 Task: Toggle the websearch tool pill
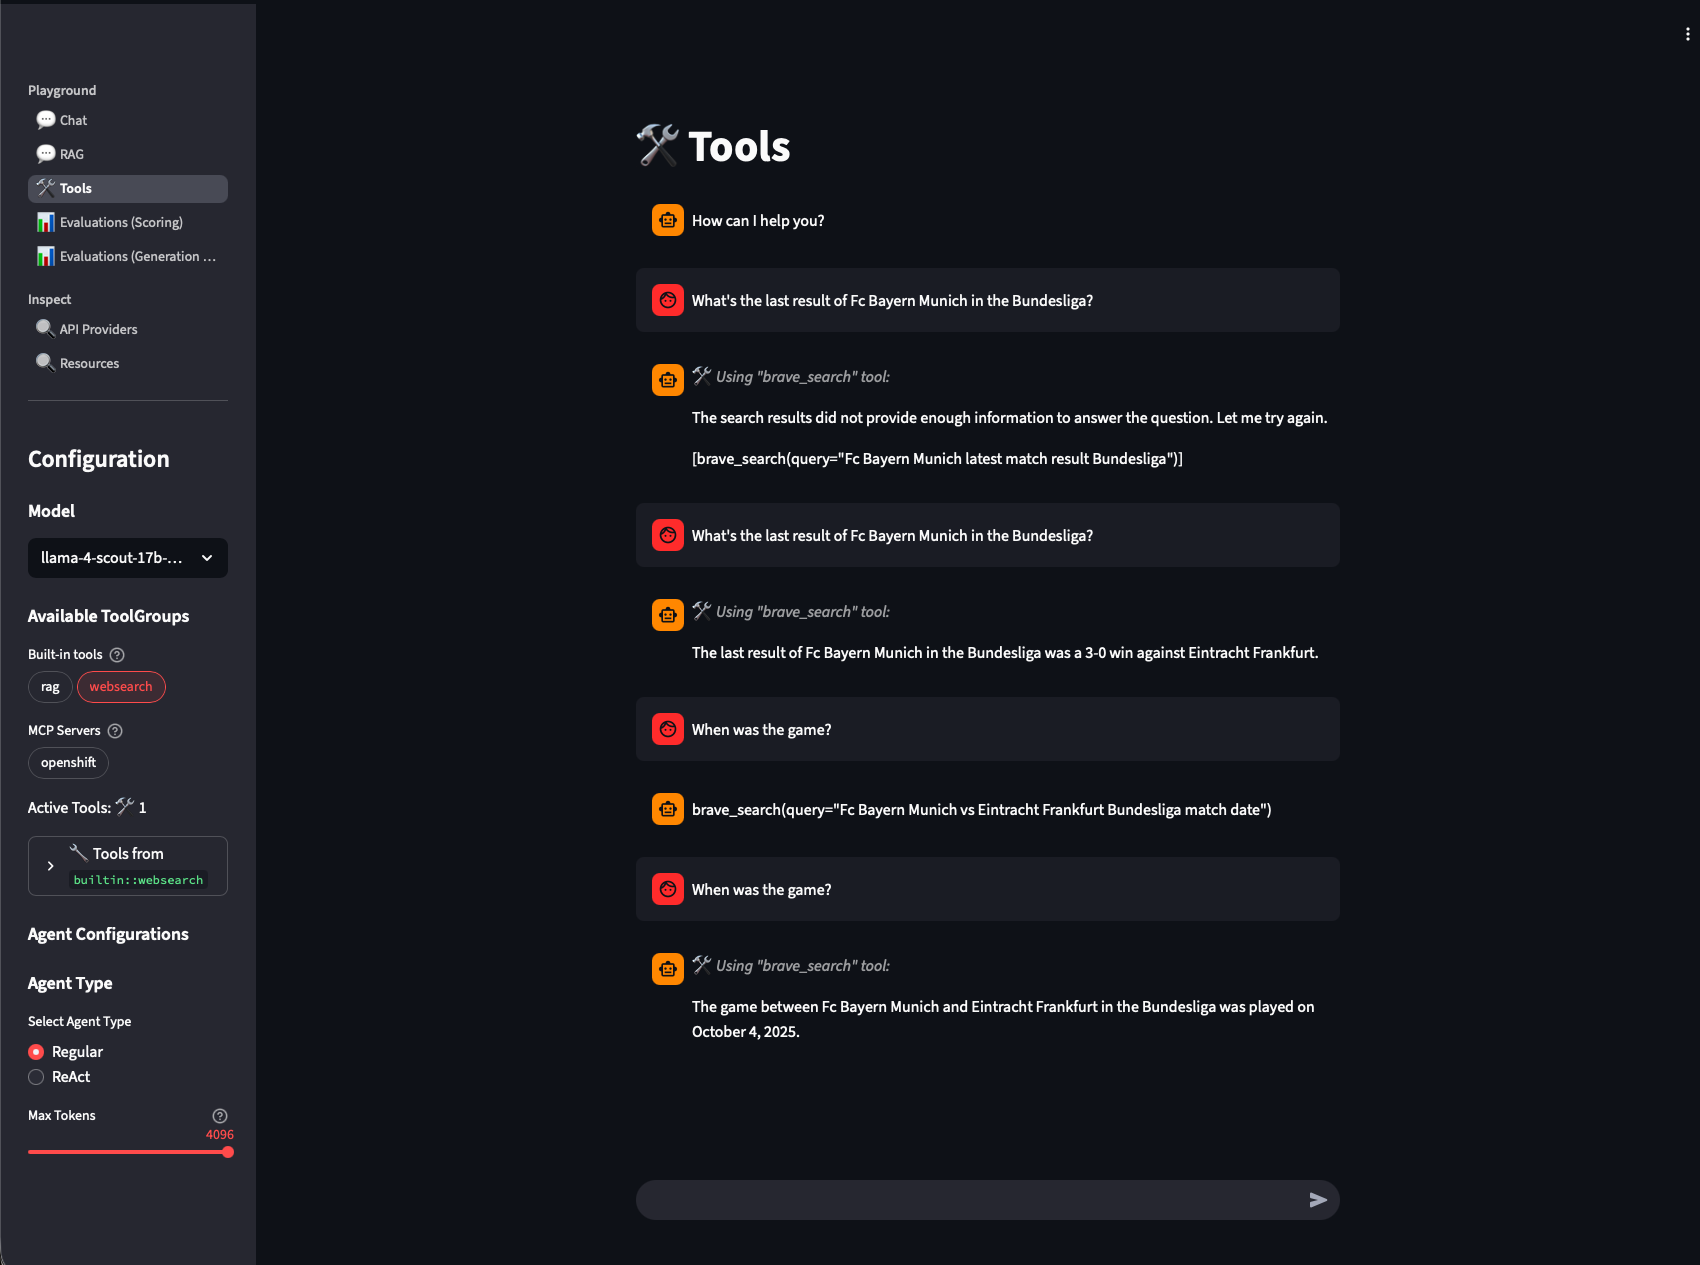pos(121,687)
